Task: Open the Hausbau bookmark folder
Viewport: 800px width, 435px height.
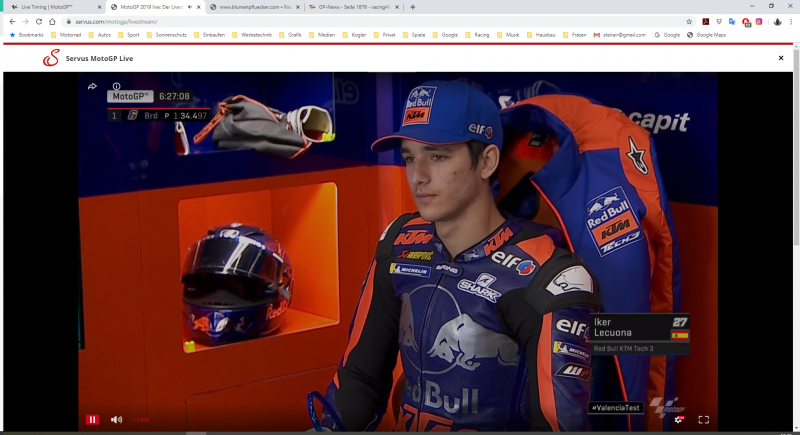Action: (x=541, y=35)
